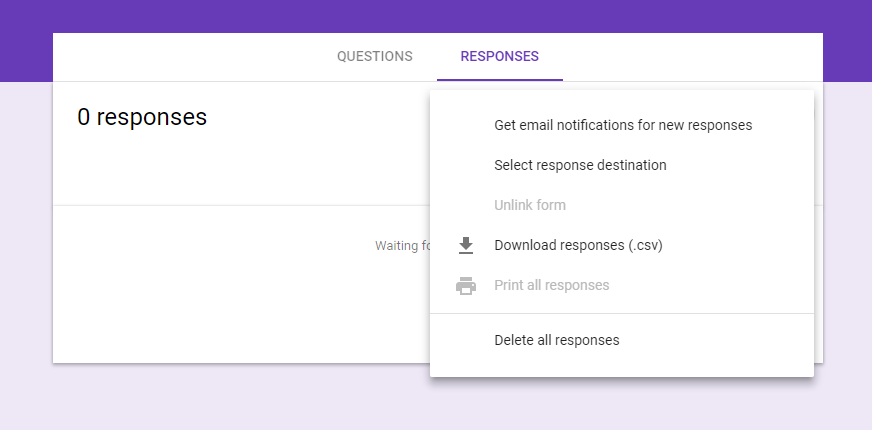Click the greyed-out Unlink form entry
Screen dimensions: 872x430
coord(530,205)
